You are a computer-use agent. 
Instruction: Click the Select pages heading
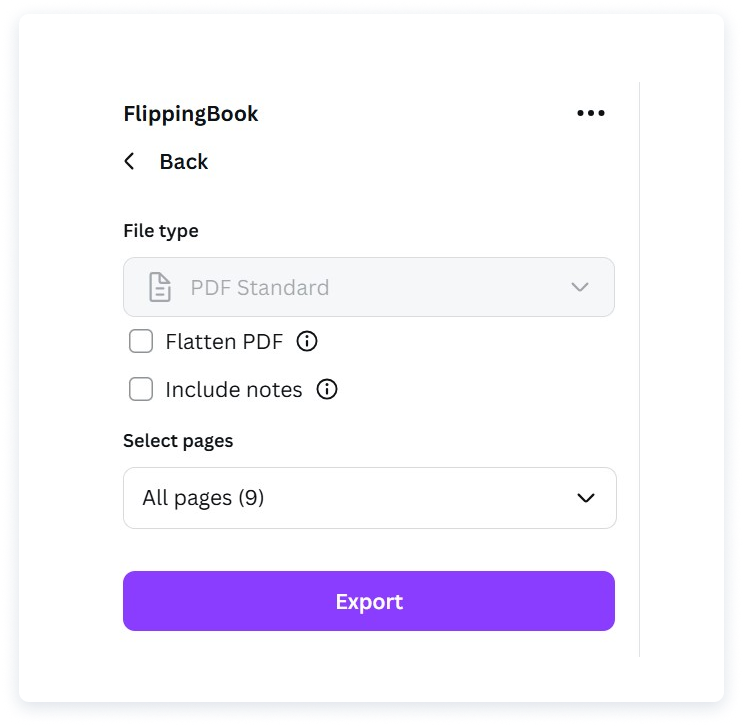pyautogui.click(x=178, y=441)
